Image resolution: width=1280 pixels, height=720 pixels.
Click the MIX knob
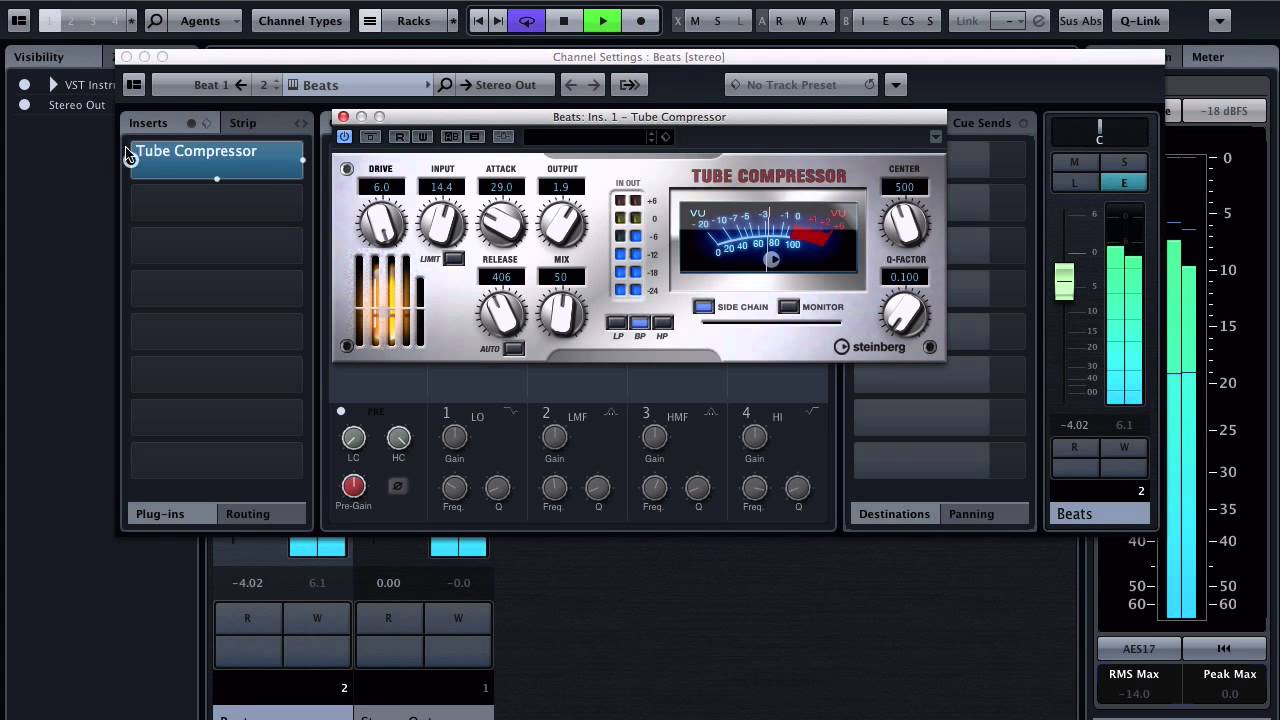pyautogui.click(x=562, y=313)
